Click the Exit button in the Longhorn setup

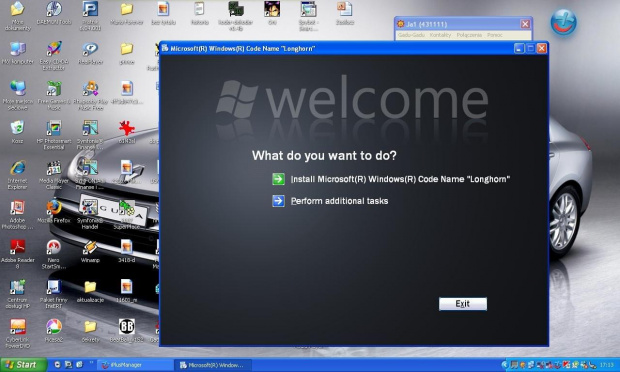click(463, 304)
